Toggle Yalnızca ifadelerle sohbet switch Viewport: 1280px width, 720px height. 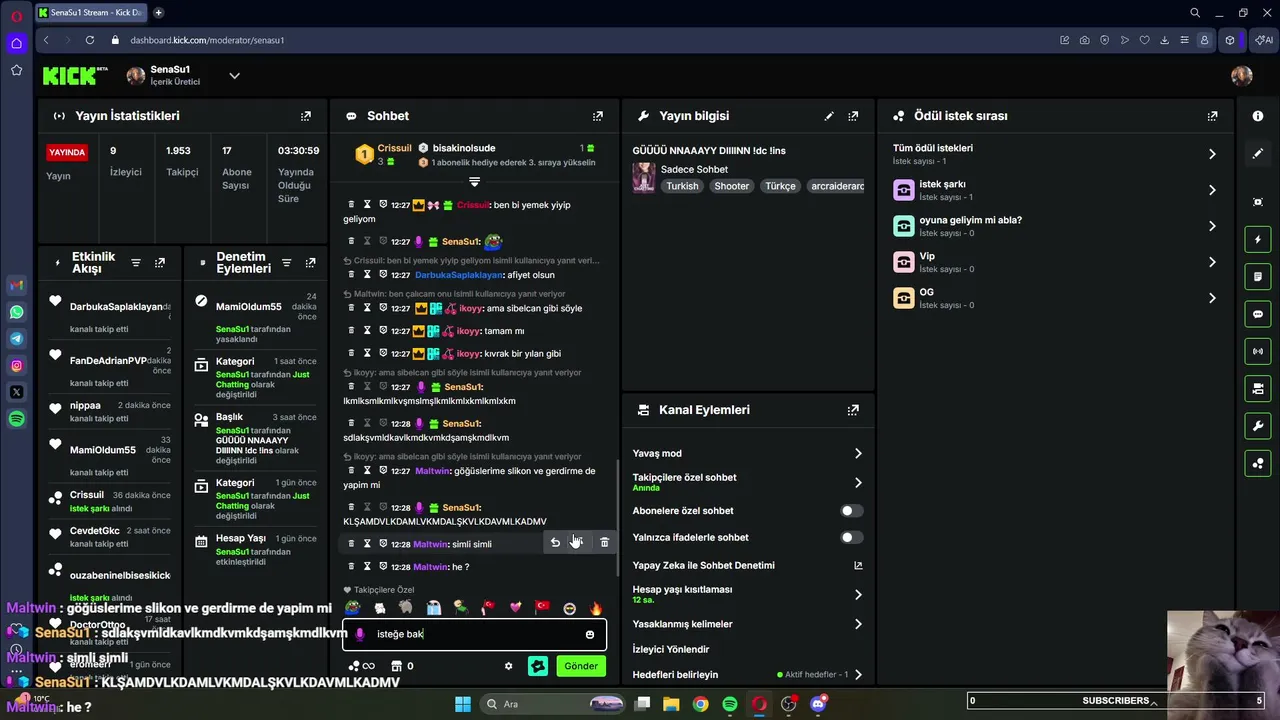(852, 538)
